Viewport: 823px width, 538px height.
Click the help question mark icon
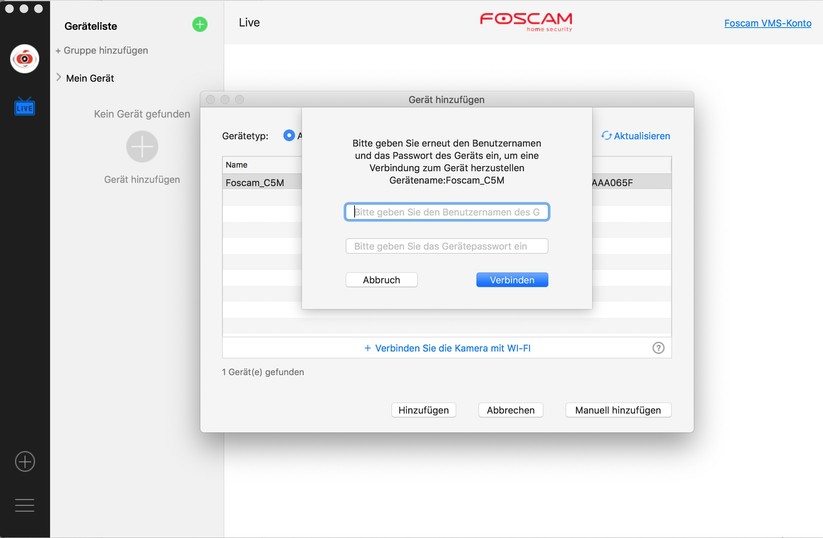point(658,347)
